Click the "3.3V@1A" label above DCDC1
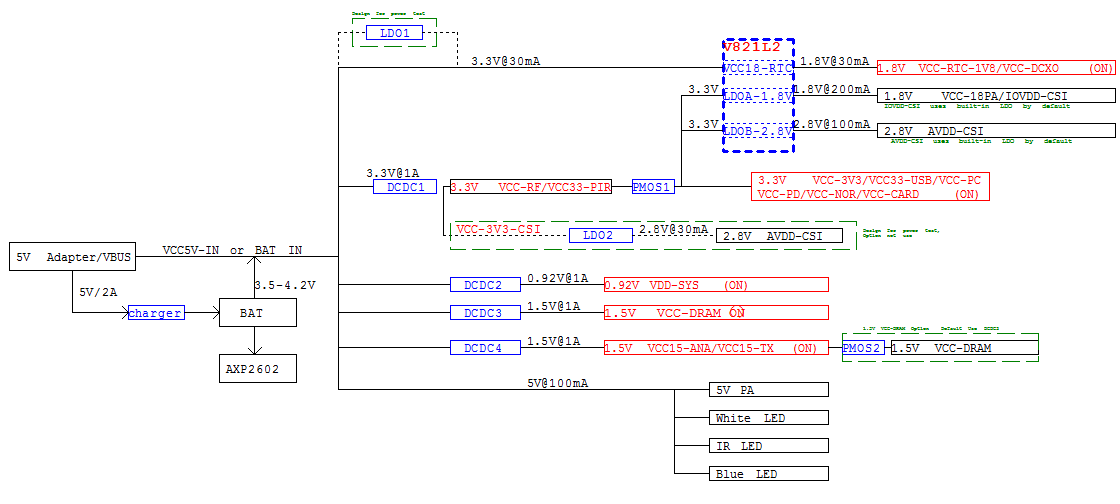The width and height of the screenshot is (1120, 504). (392, 173)
